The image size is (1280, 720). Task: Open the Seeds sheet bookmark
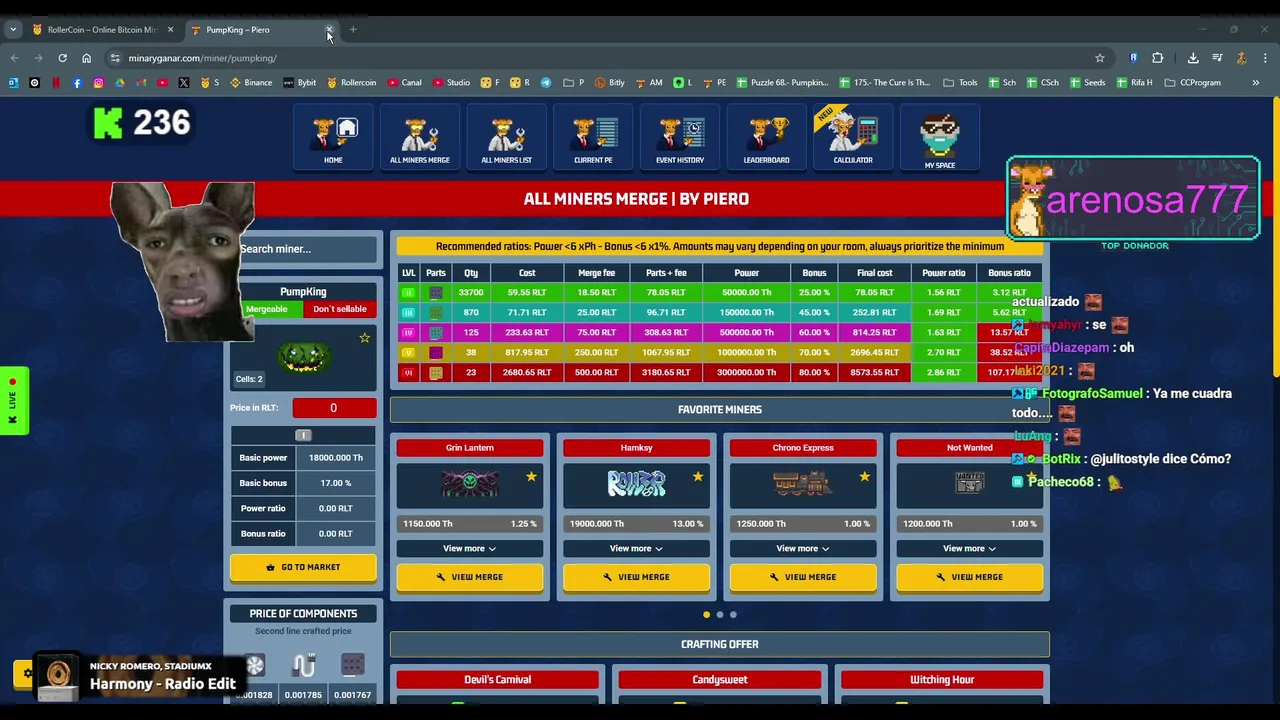click(x=1088, y=83)
